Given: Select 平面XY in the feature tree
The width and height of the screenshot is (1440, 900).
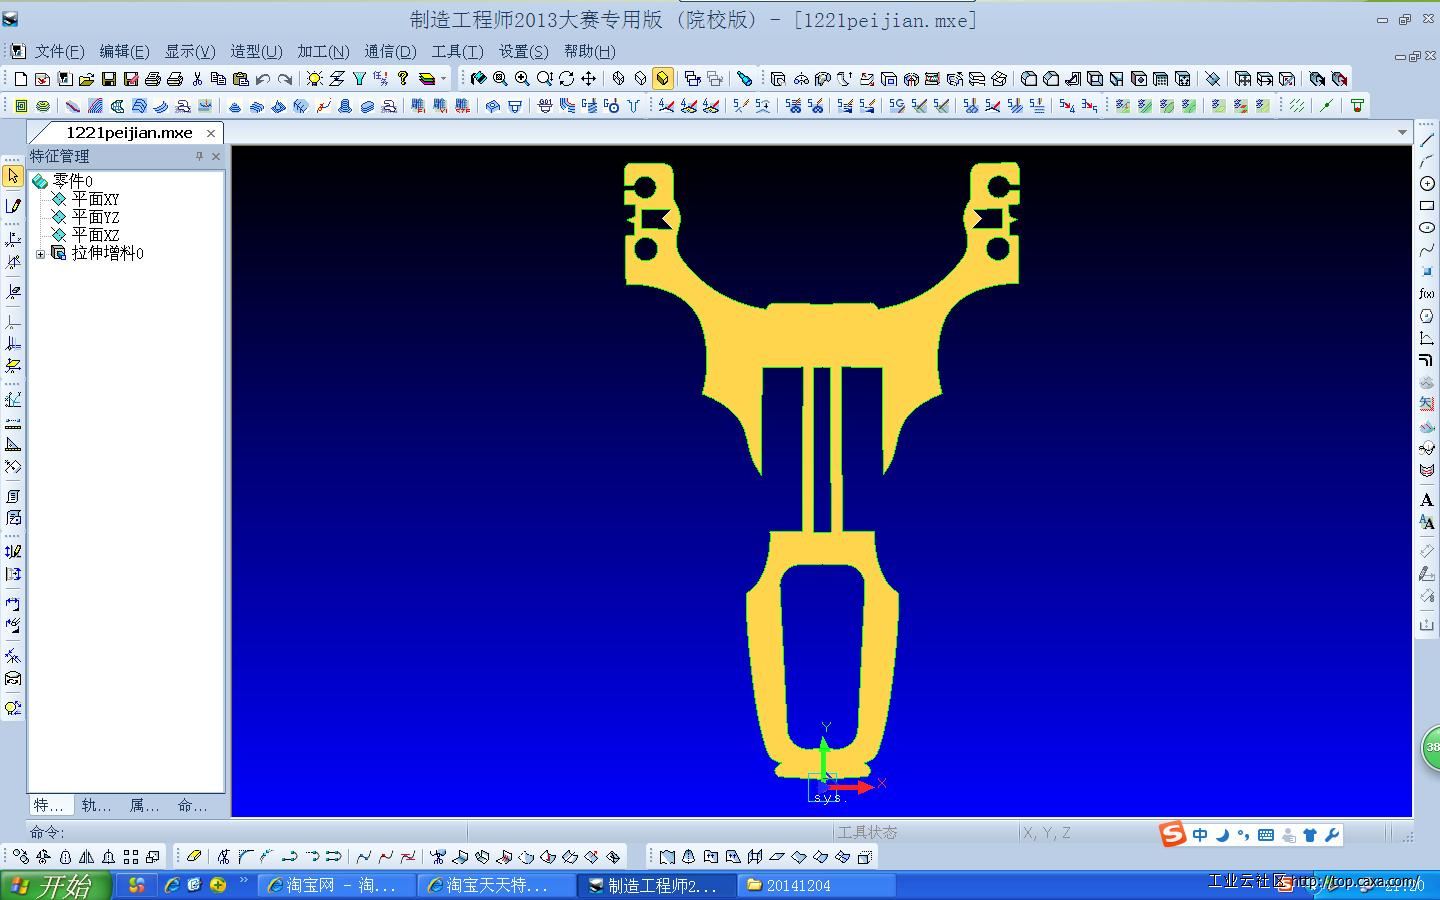Looking at the screenshot, I should (x=95, y=199).
